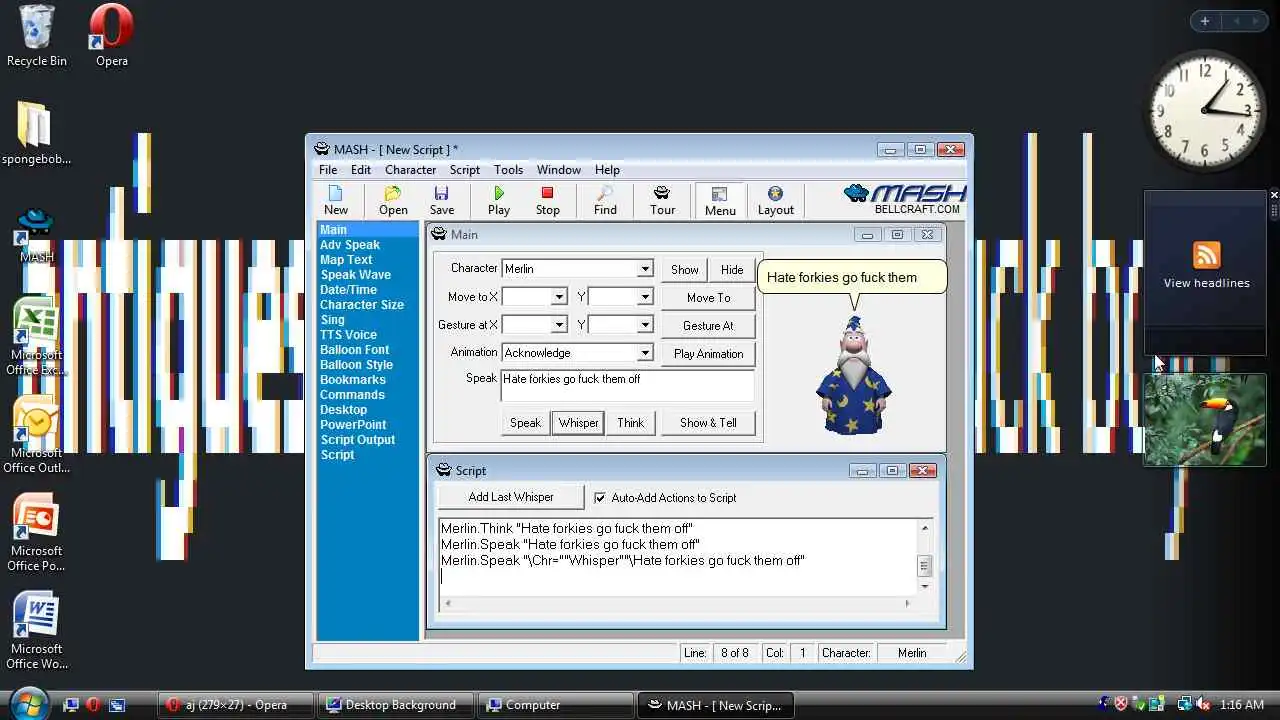Select the MASH desktop shortcut

36,236
